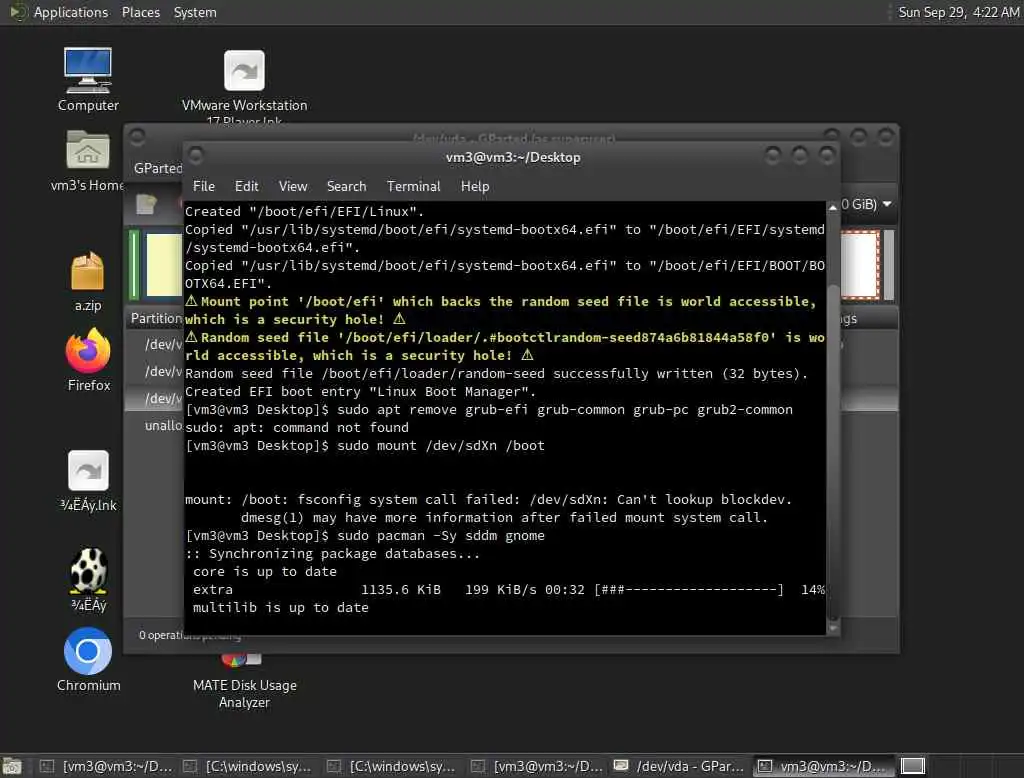Switch to the middle vm3@vm3 taskbar window

tap(539, 766)
